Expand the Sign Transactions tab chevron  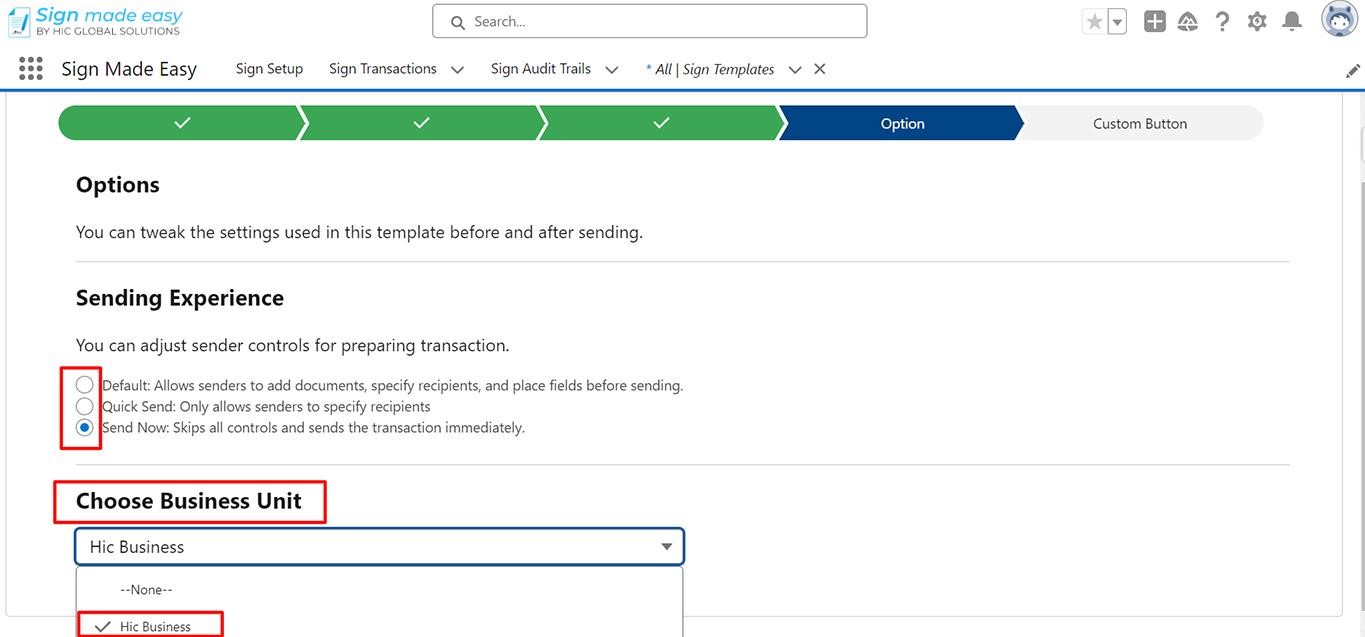coord(457,70)
